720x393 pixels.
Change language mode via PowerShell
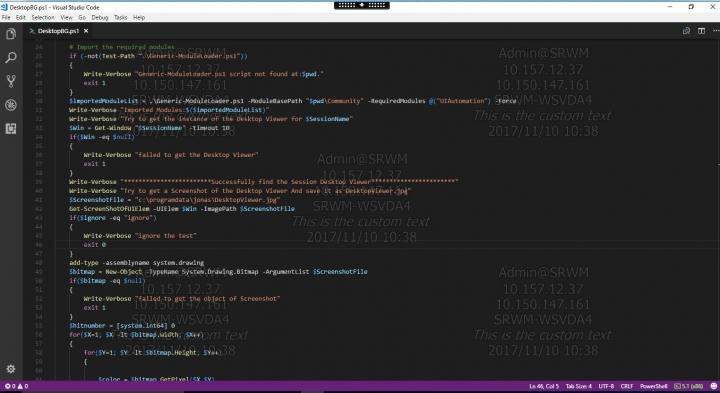[x=653, y=386]
